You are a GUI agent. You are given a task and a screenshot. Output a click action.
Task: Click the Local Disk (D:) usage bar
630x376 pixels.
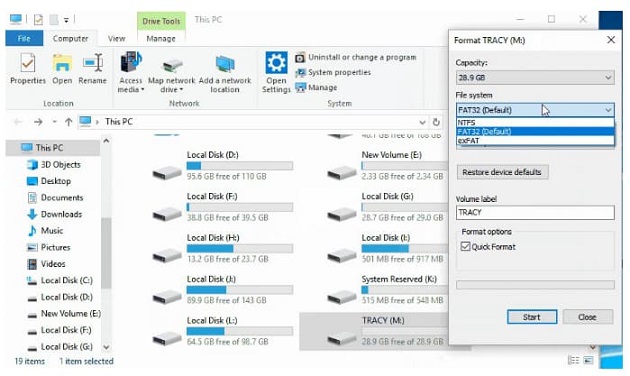(240, 166)
